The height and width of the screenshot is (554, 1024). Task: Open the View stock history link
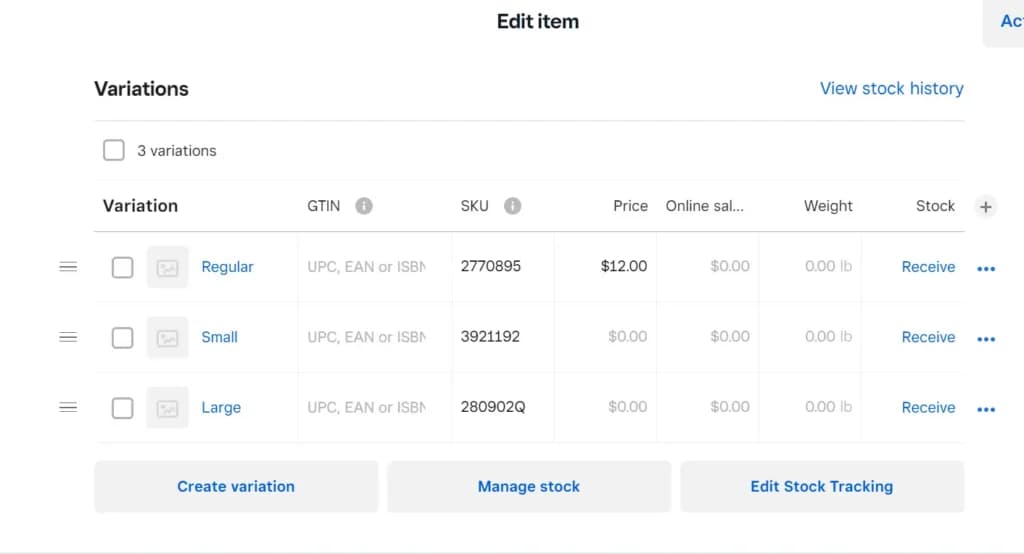(x=891, y=88)
